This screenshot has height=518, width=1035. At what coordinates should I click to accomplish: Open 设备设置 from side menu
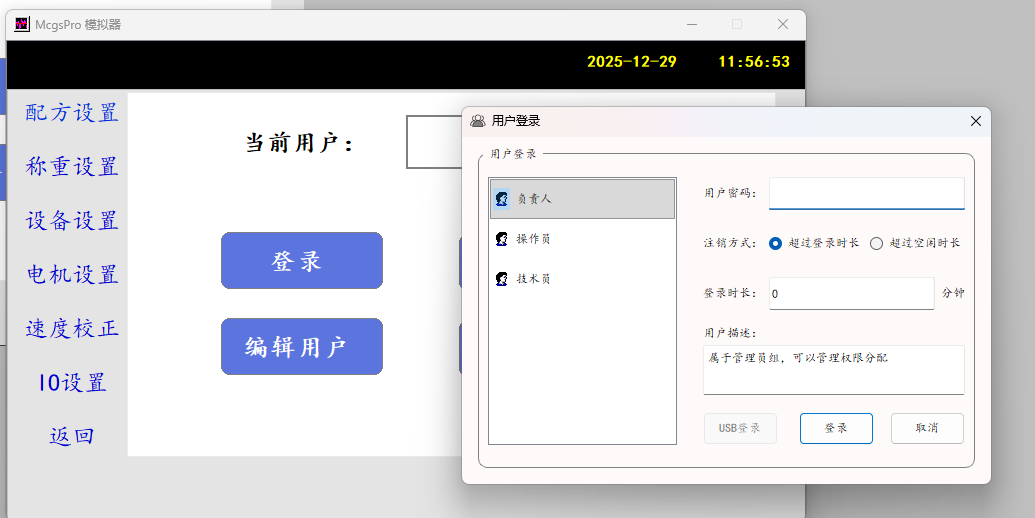[x=71, y=220]
